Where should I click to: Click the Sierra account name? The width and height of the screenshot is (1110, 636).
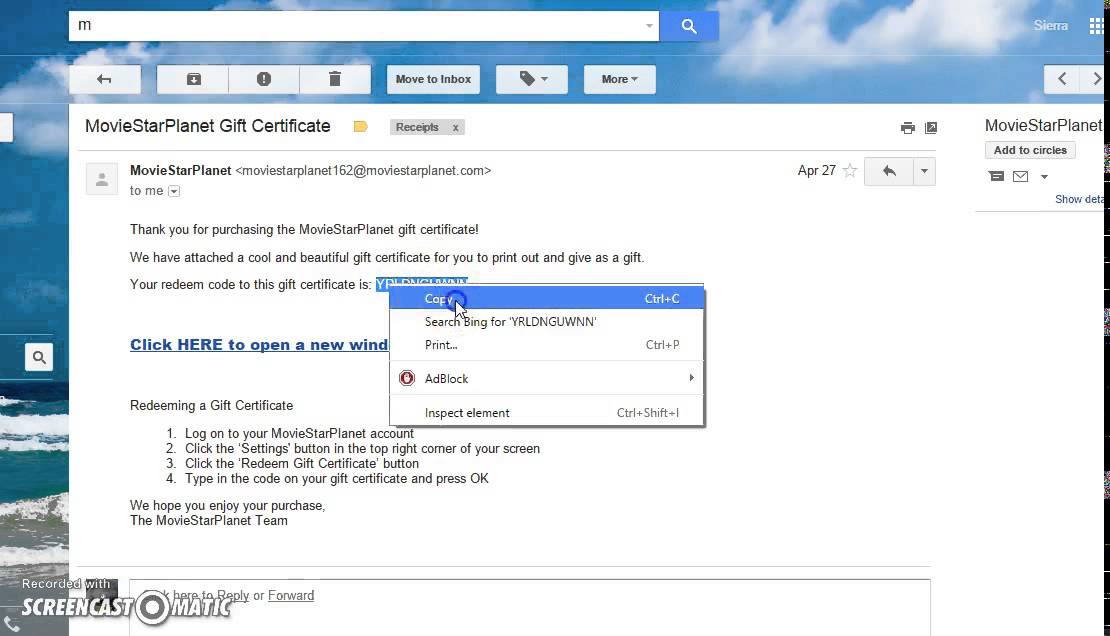1051,25
